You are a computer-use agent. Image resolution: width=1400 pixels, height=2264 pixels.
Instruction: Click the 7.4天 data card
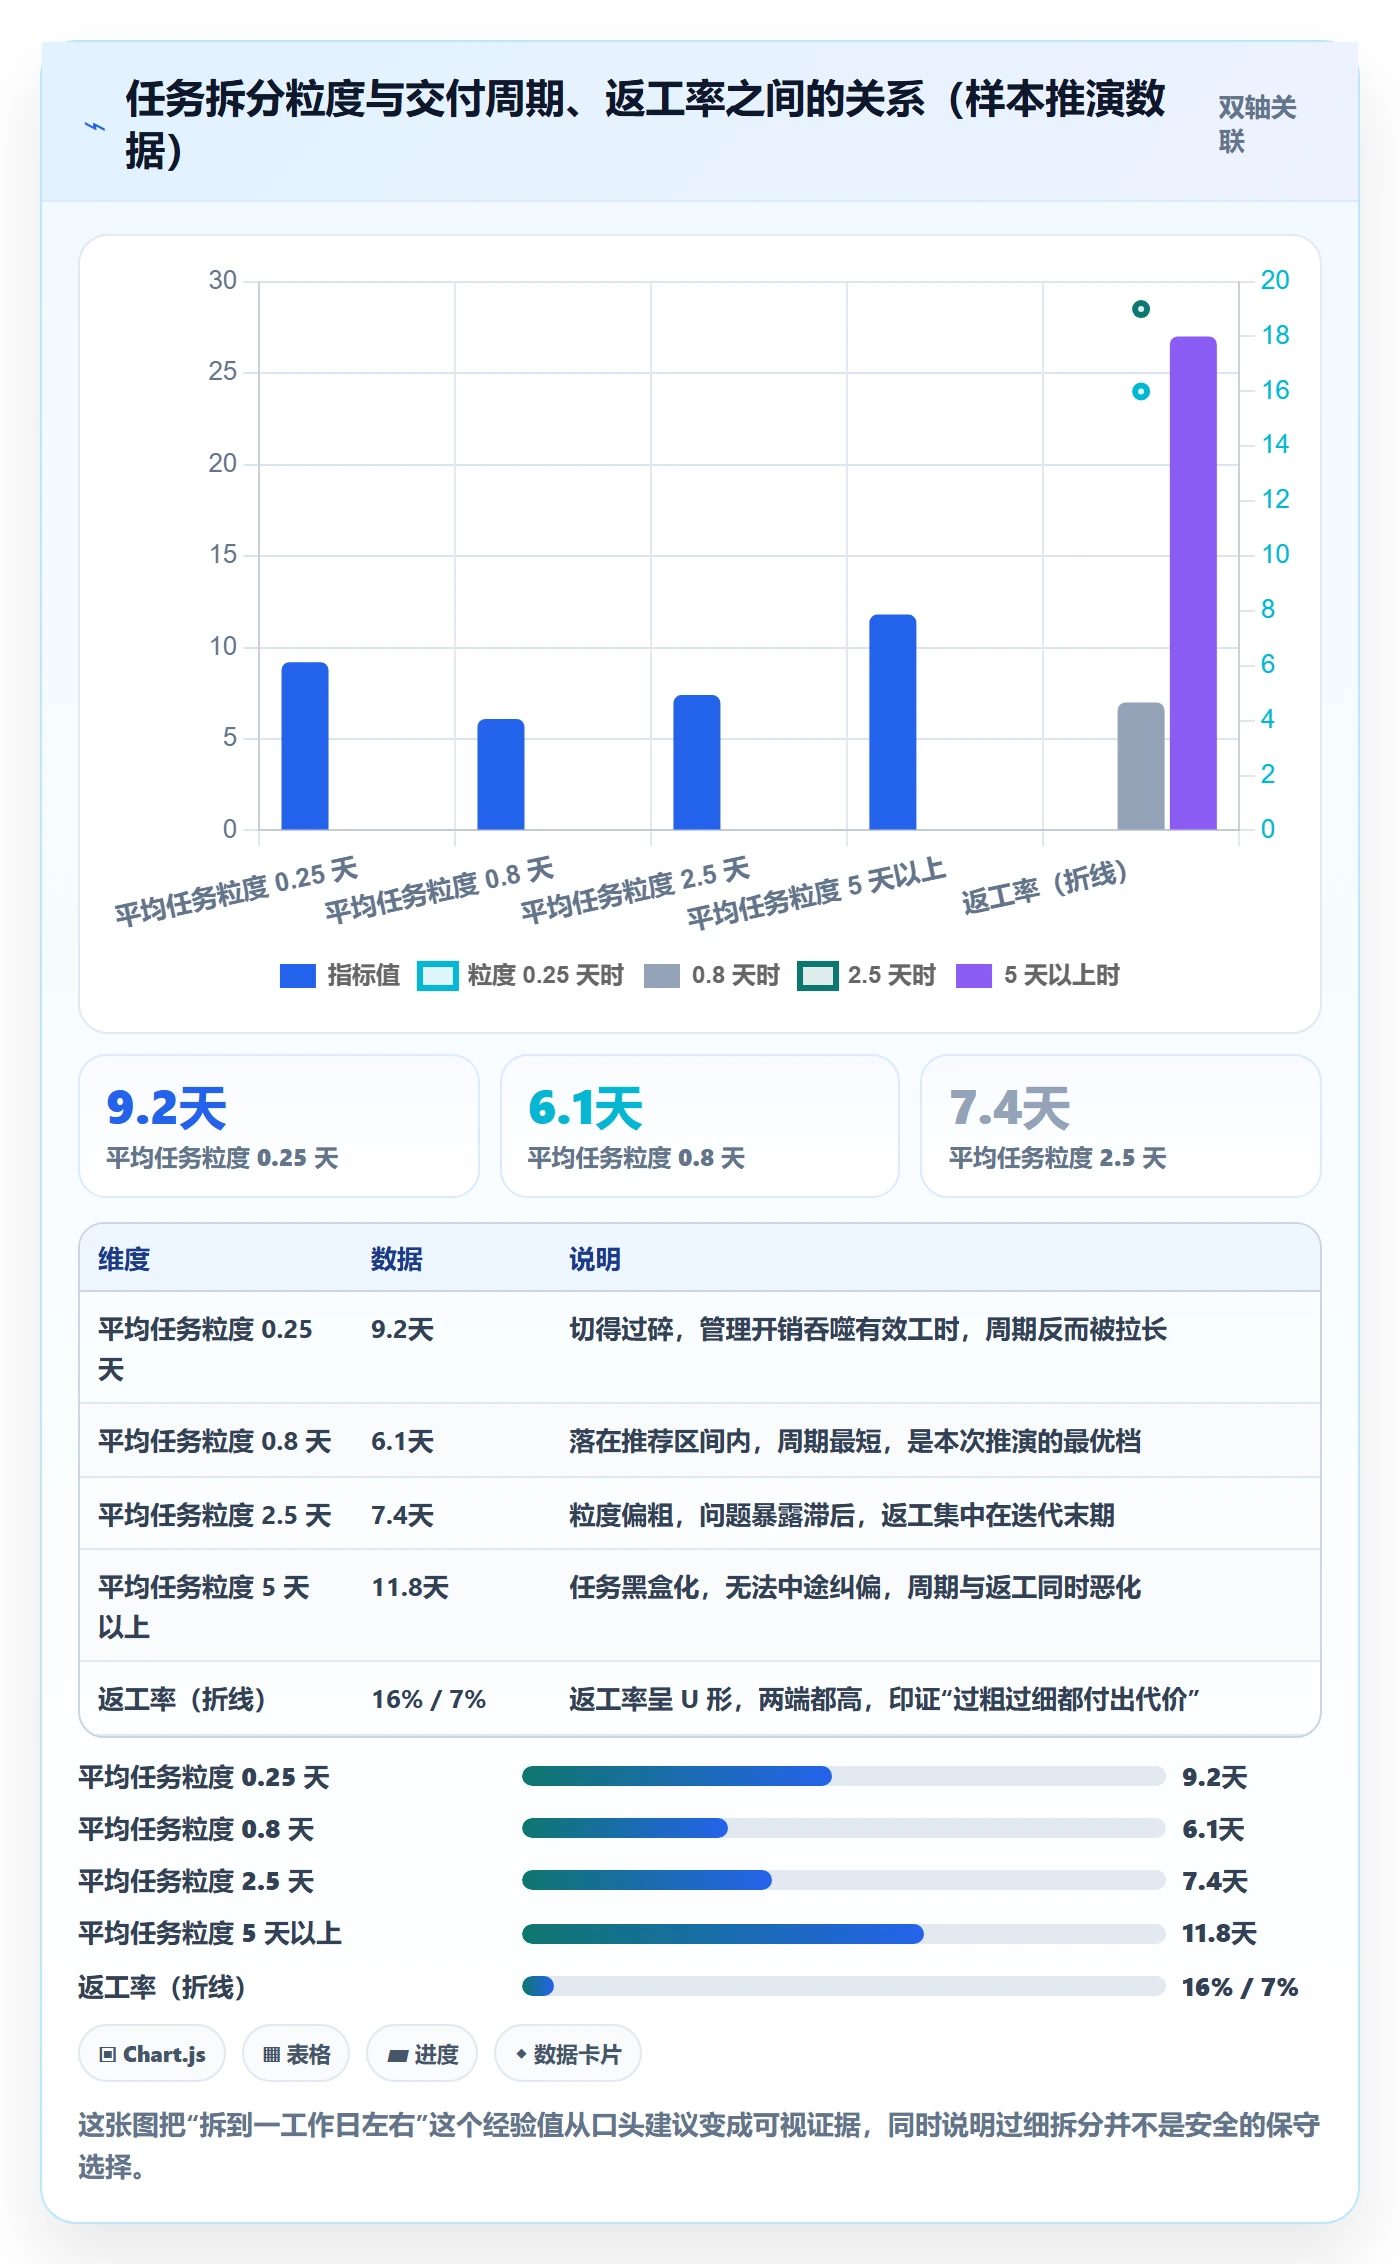coord(1121,1126)
